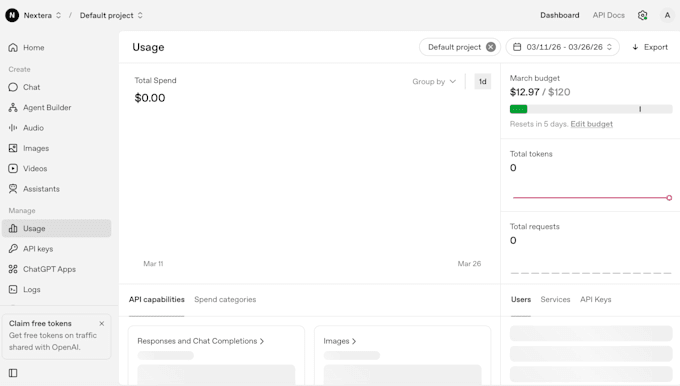Open the Assistants icon

[13, 189]
